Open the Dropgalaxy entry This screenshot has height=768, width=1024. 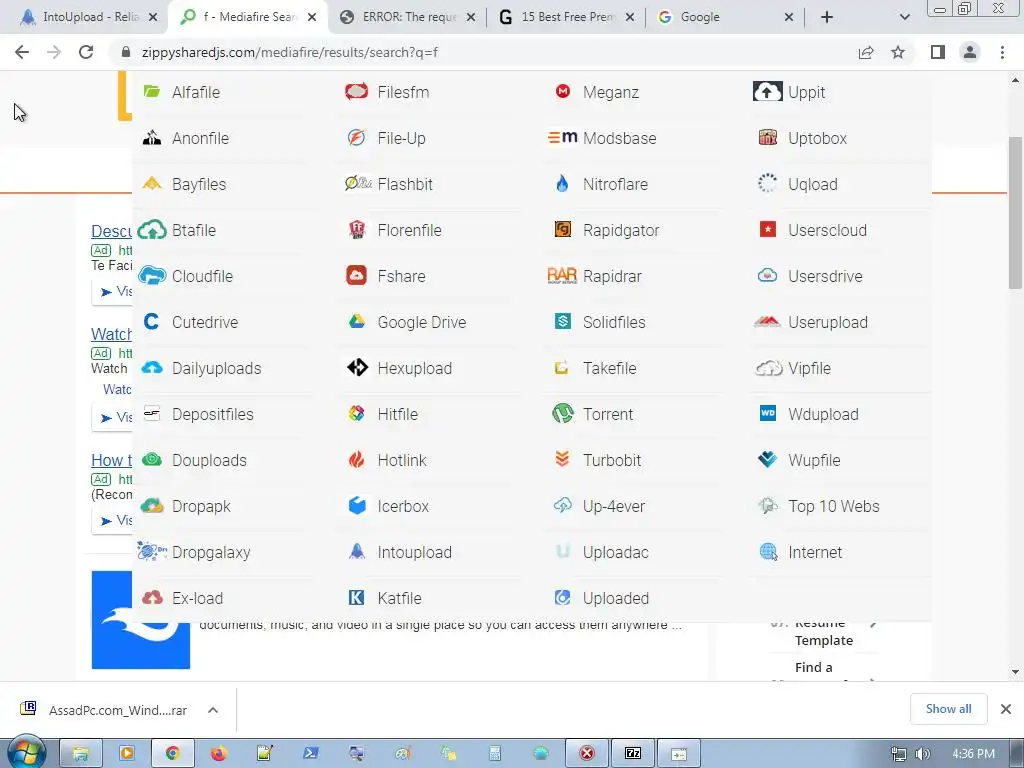(211, 552)
